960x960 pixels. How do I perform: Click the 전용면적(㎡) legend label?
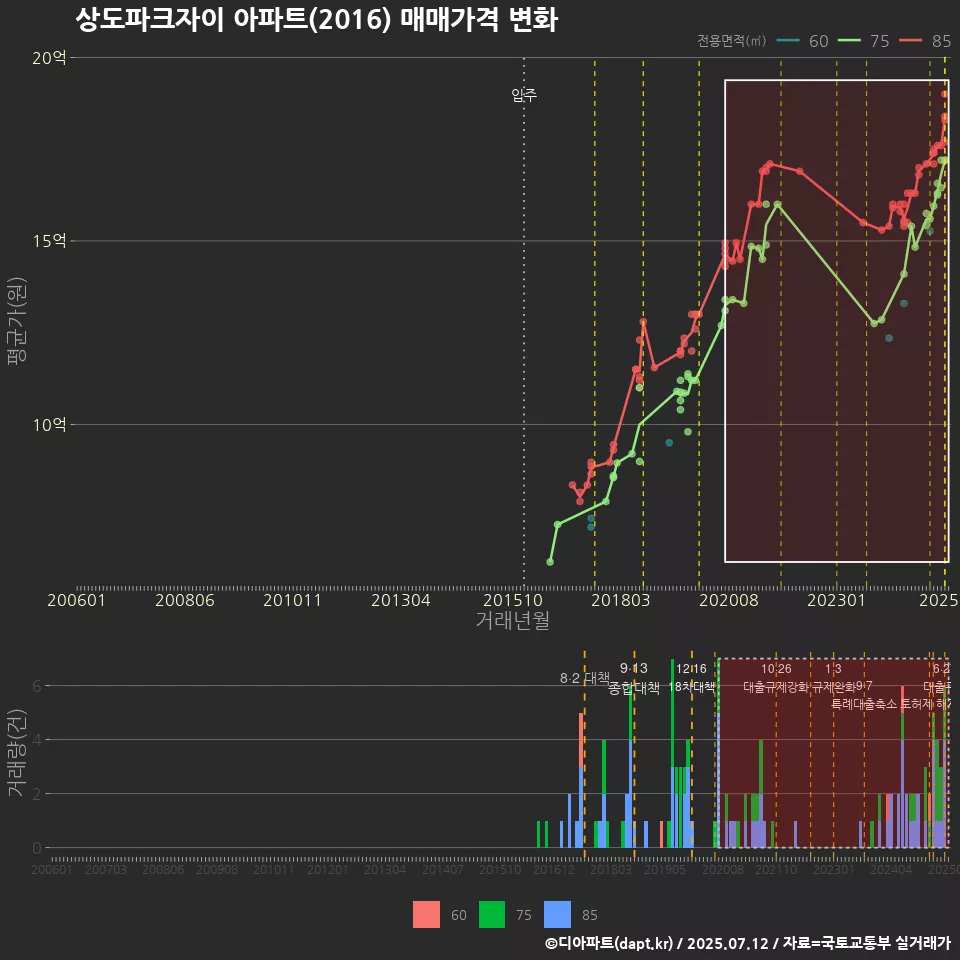(732, 41)
